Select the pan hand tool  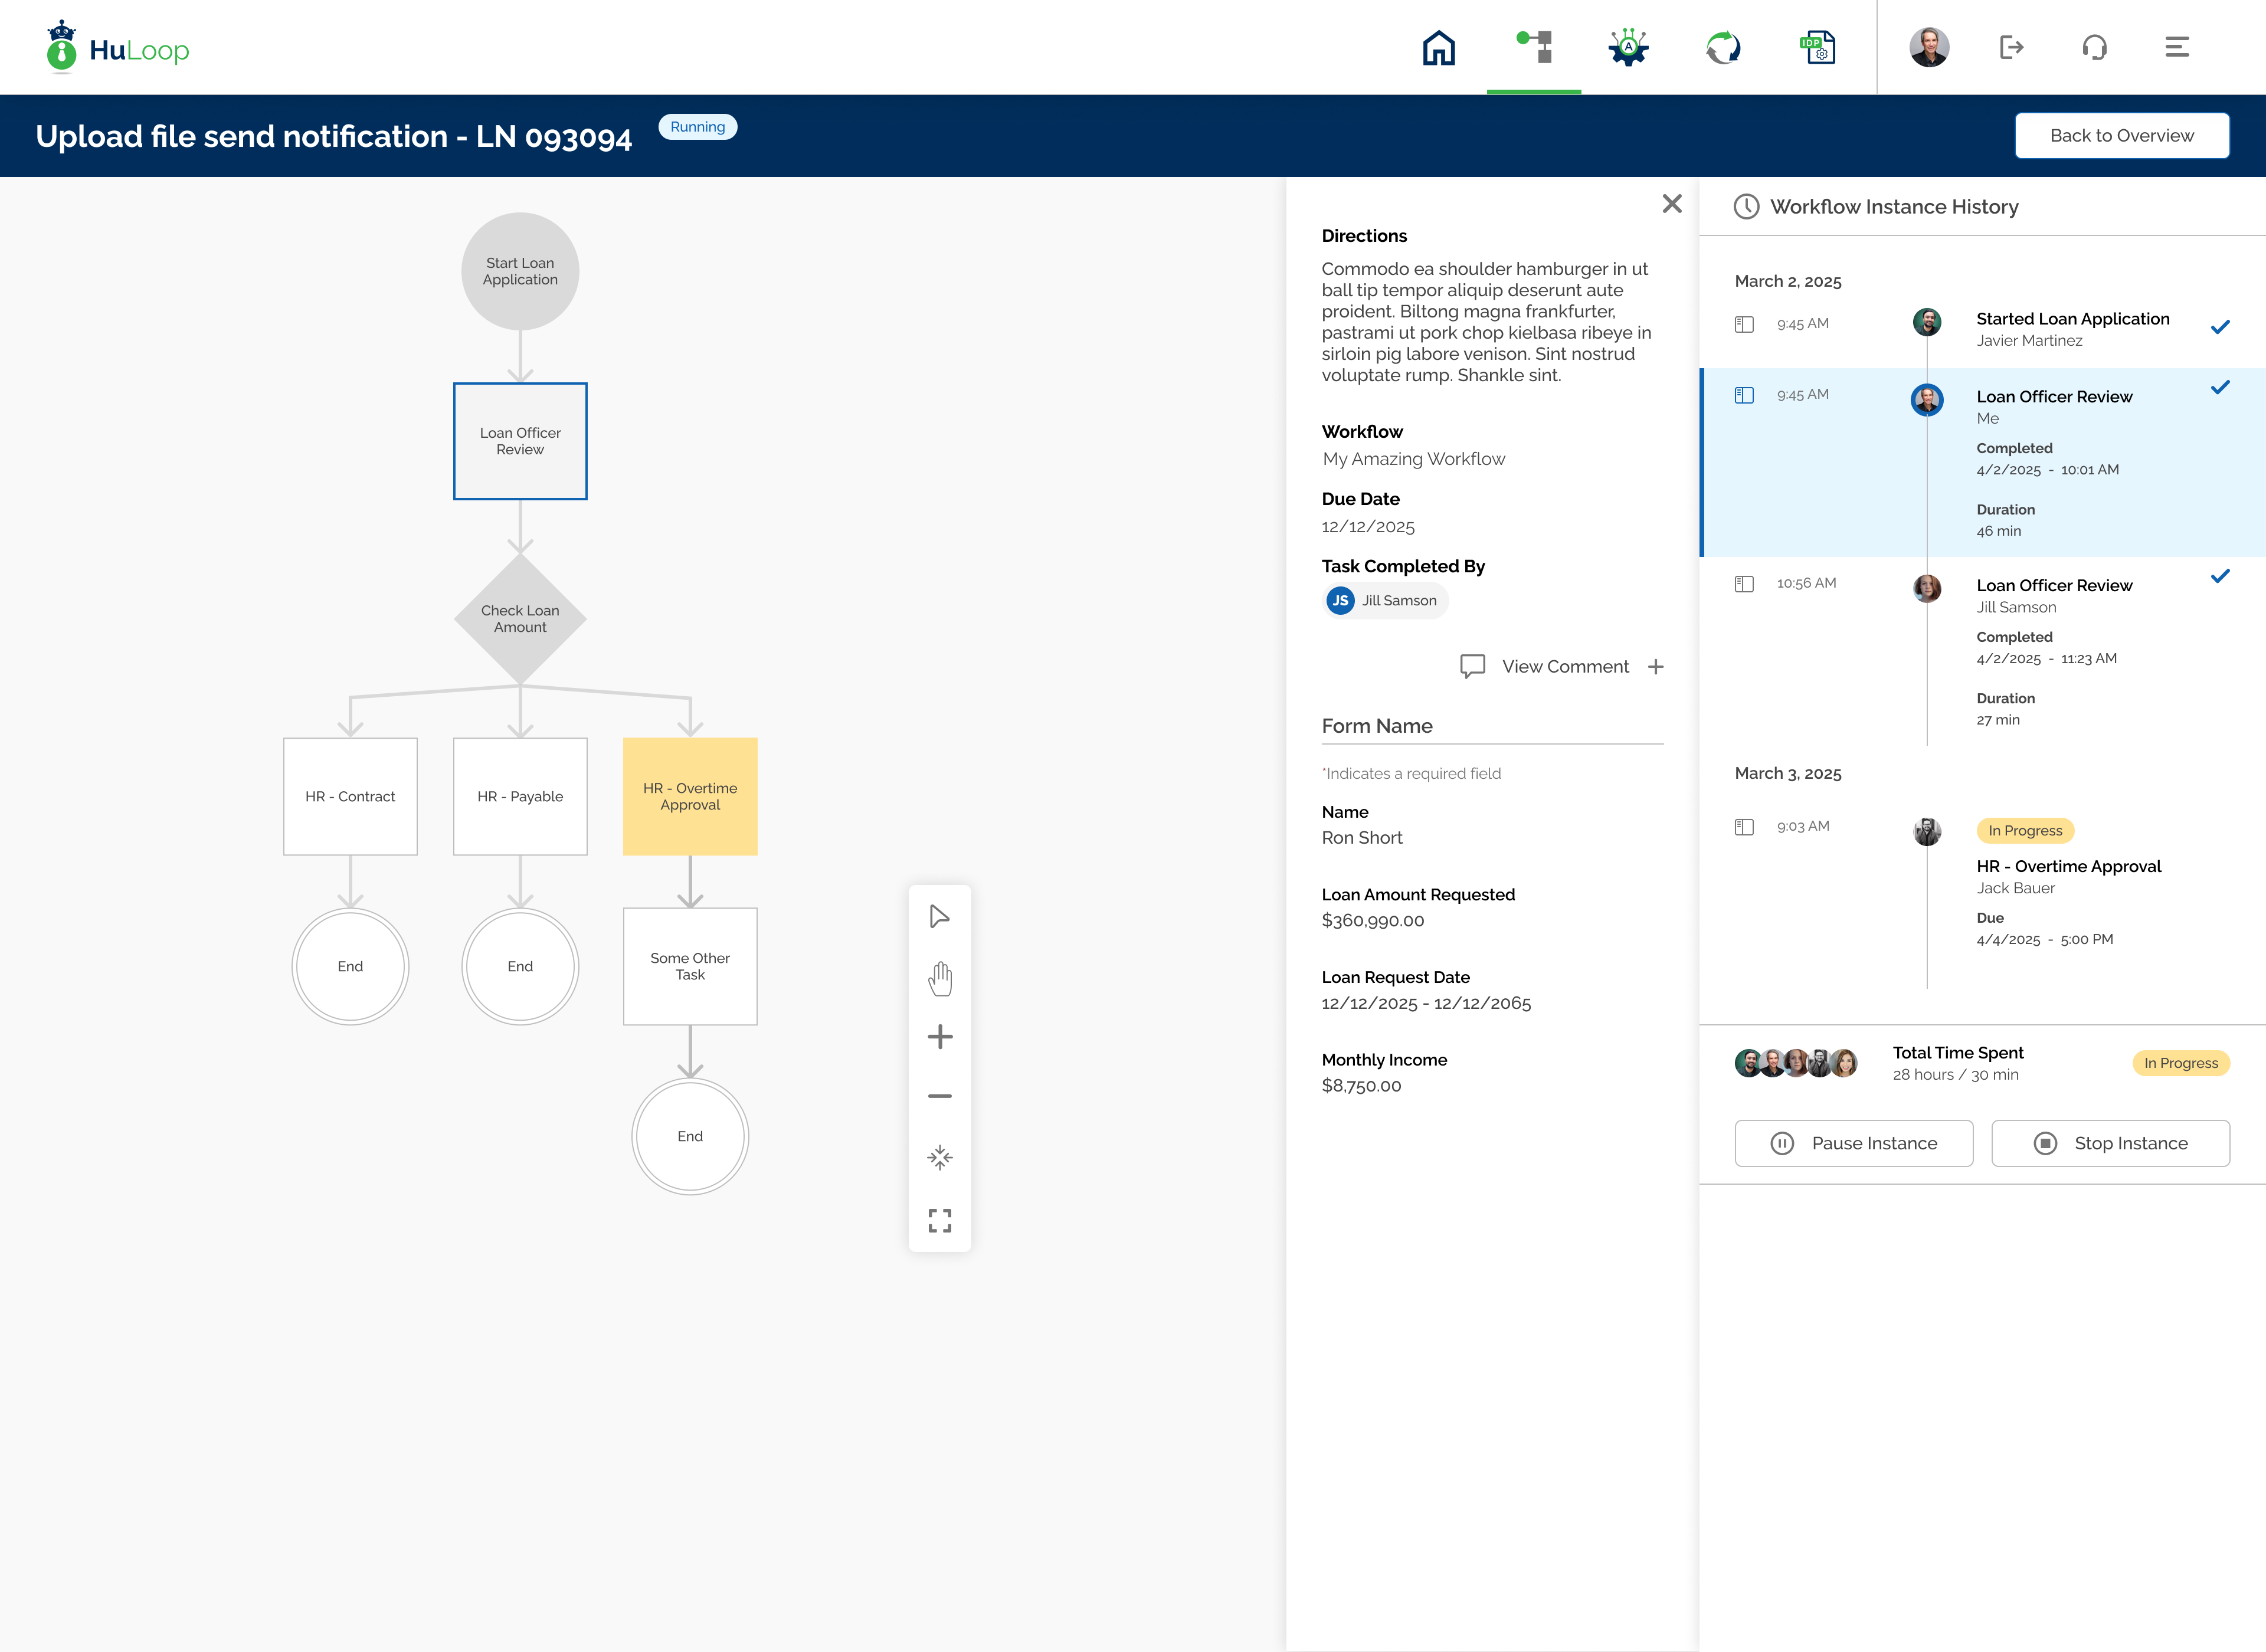[x=940, y=978]
